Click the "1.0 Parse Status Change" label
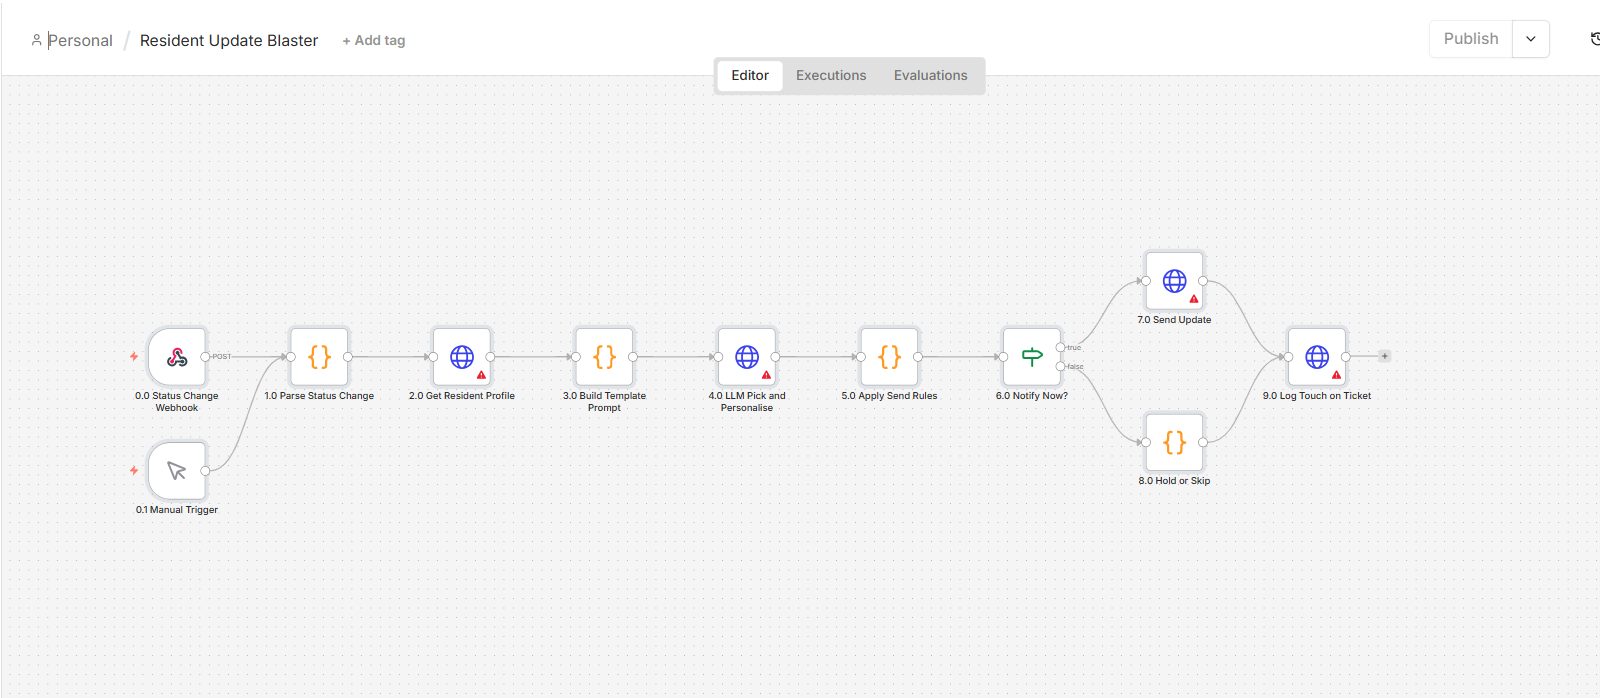1600x698 pixels. (319, 396)
